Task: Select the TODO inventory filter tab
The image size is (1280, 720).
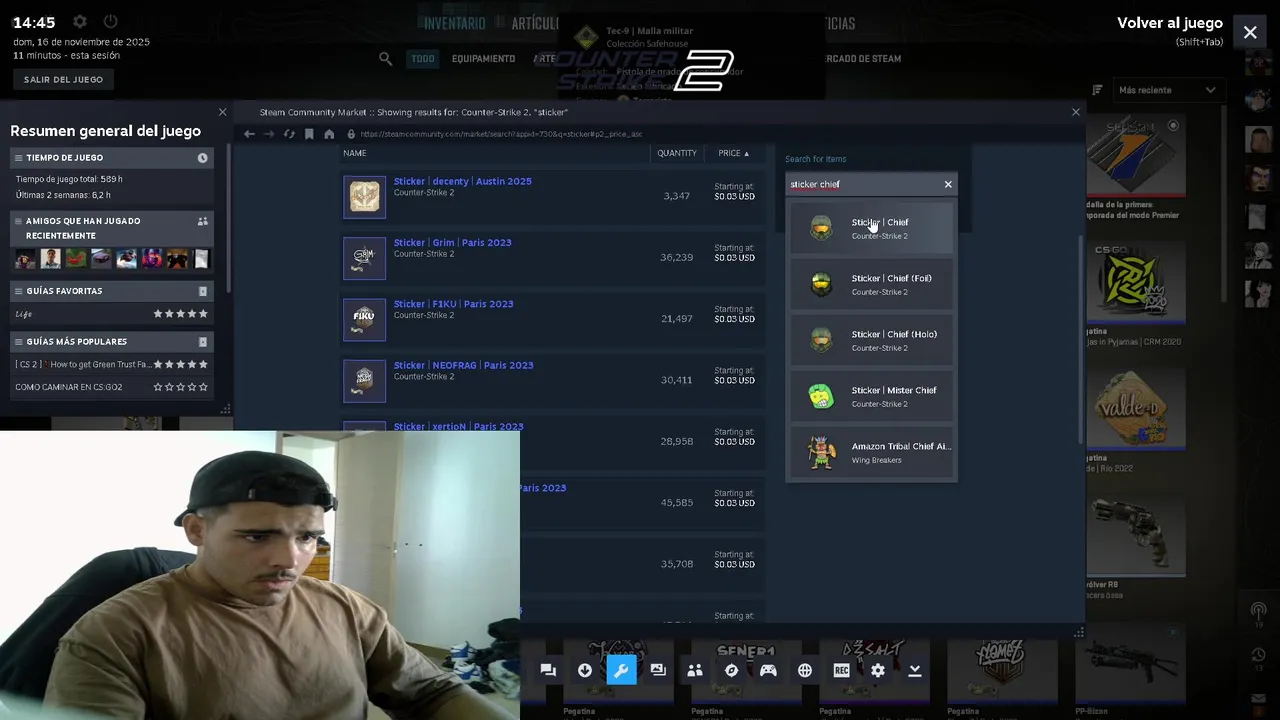Action: [x=423, y=59]
